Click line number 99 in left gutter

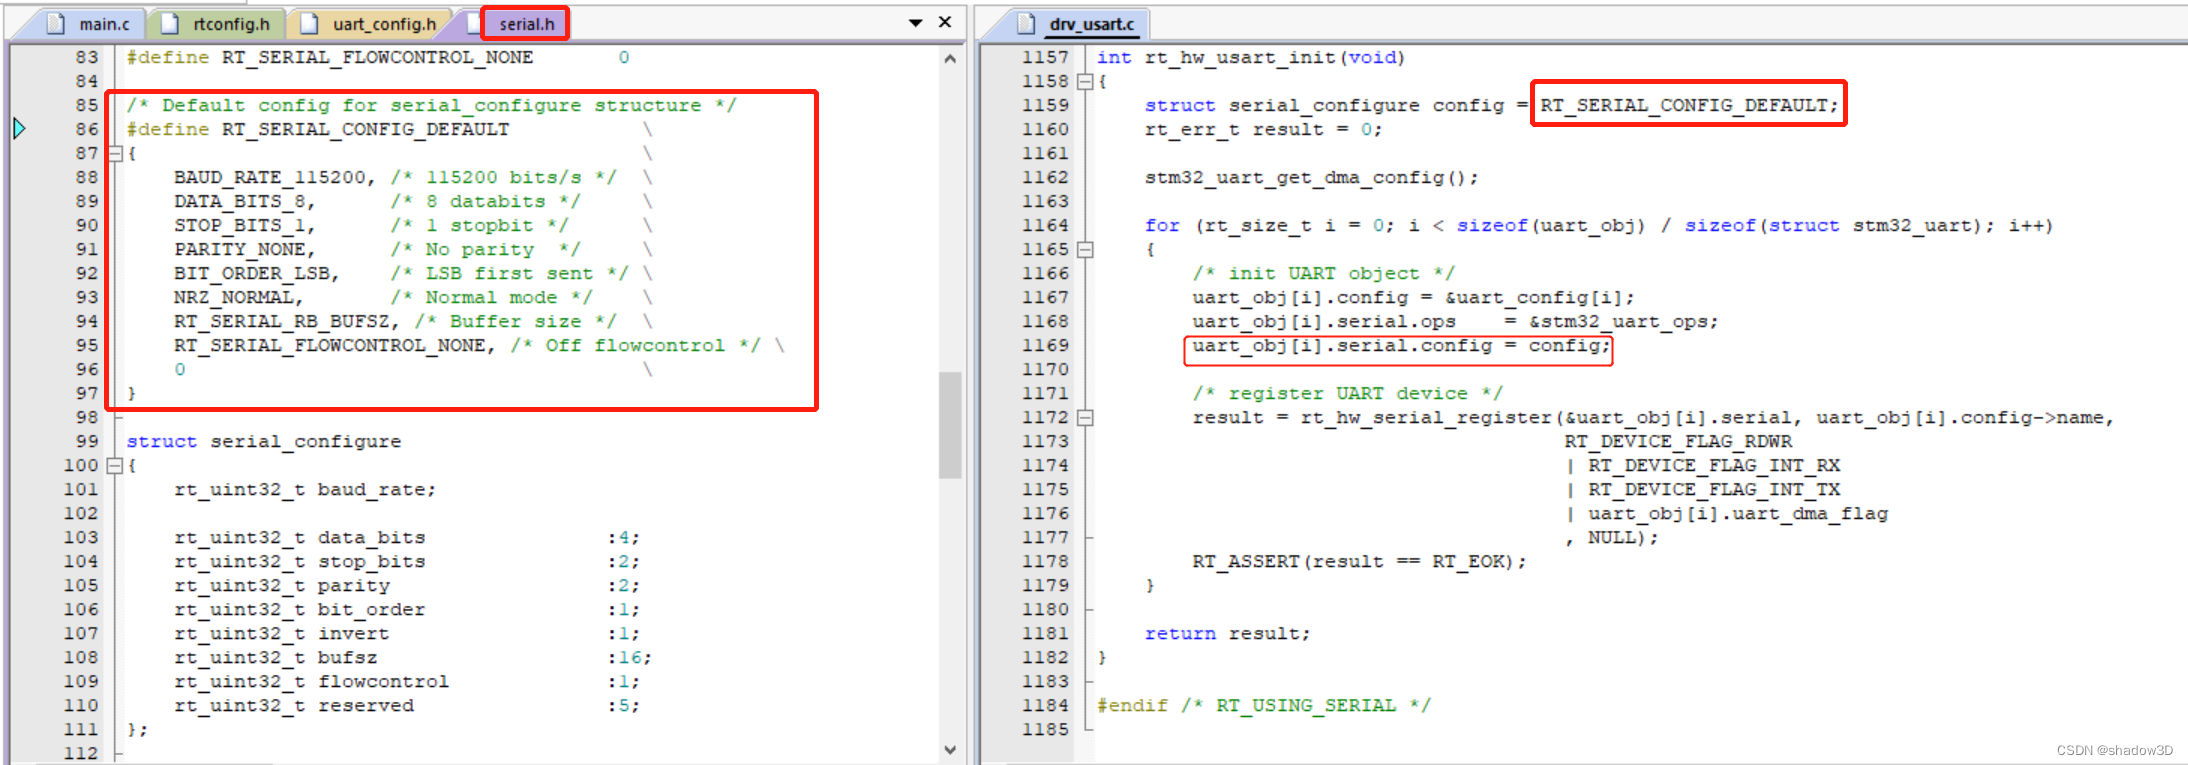(87, 441)
